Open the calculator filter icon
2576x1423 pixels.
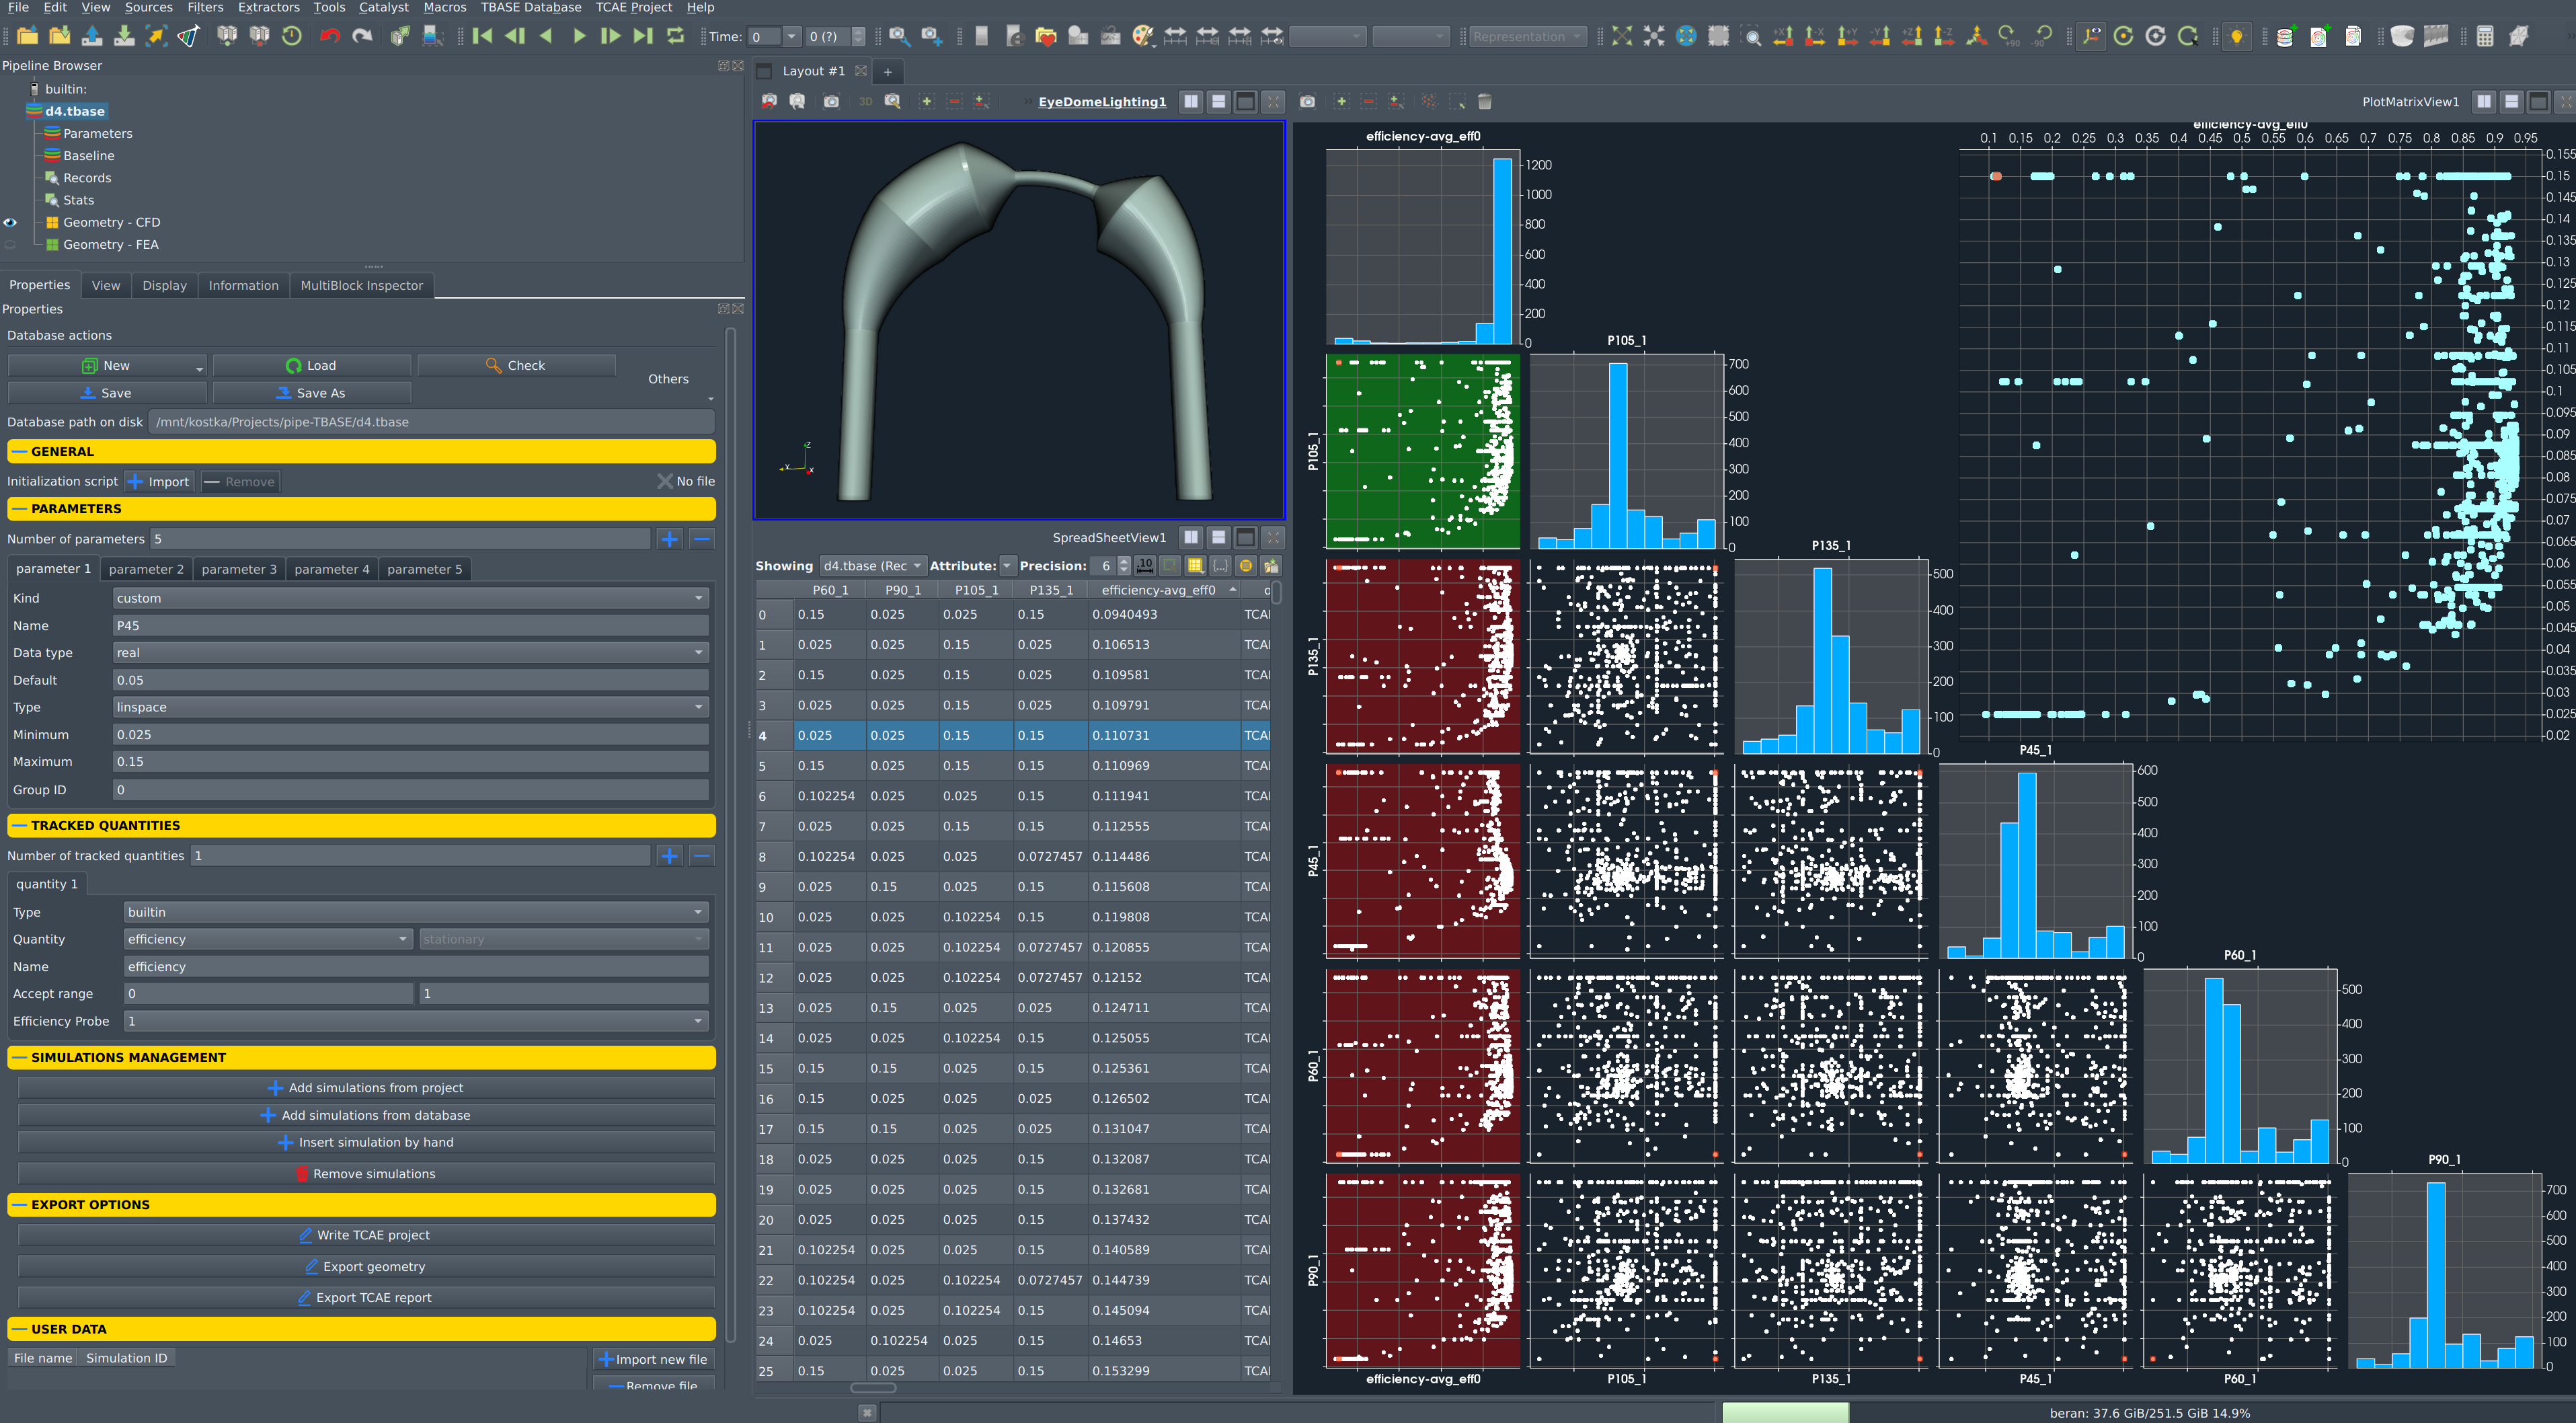click(x=2485, y=37)
